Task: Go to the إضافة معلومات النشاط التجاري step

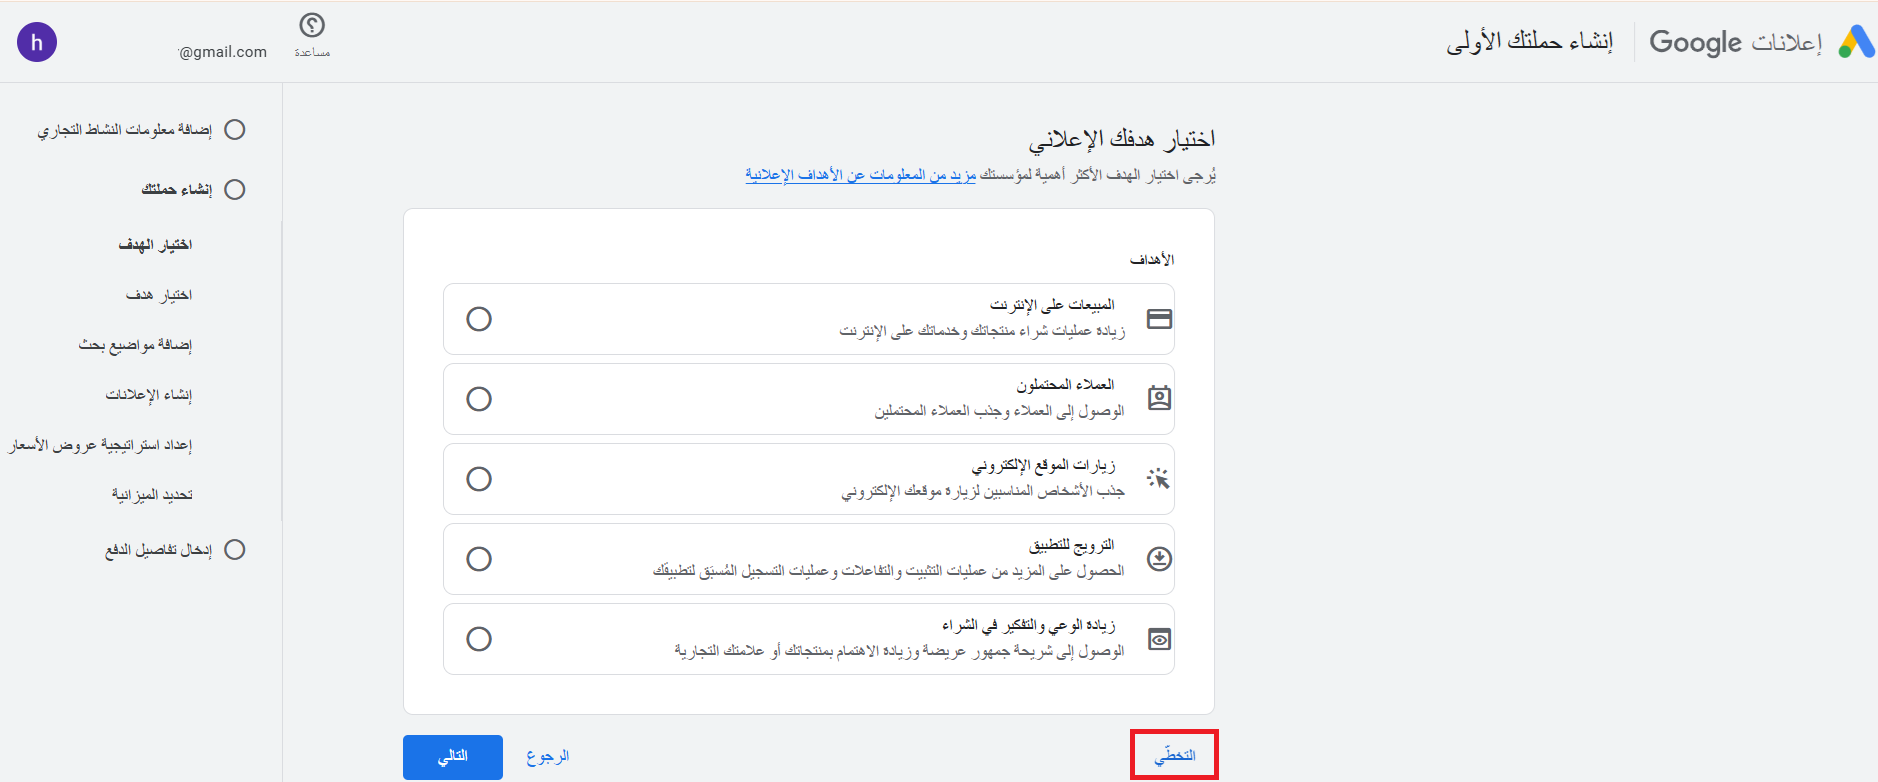Action: point(125,130)
